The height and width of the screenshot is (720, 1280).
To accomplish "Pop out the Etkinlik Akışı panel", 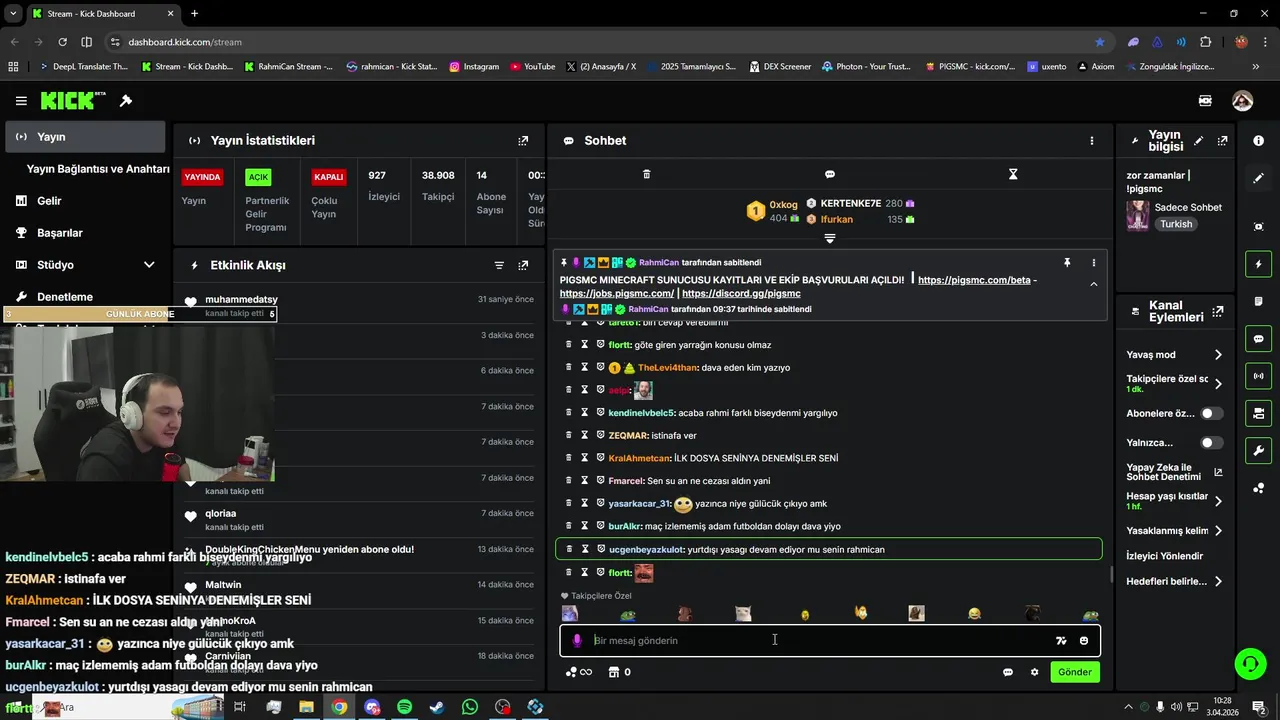I will click(x=523, y=265).
